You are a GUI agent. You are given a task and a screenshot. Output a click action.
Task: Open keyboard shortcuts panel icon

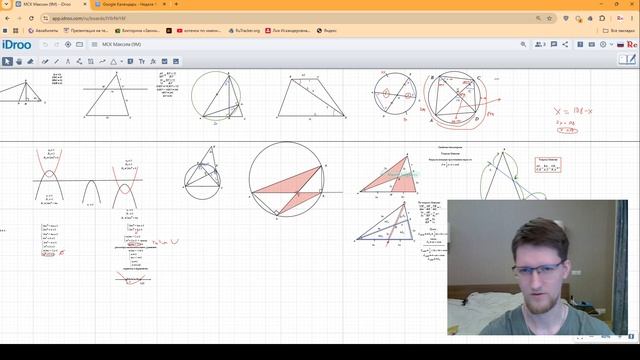591,44
